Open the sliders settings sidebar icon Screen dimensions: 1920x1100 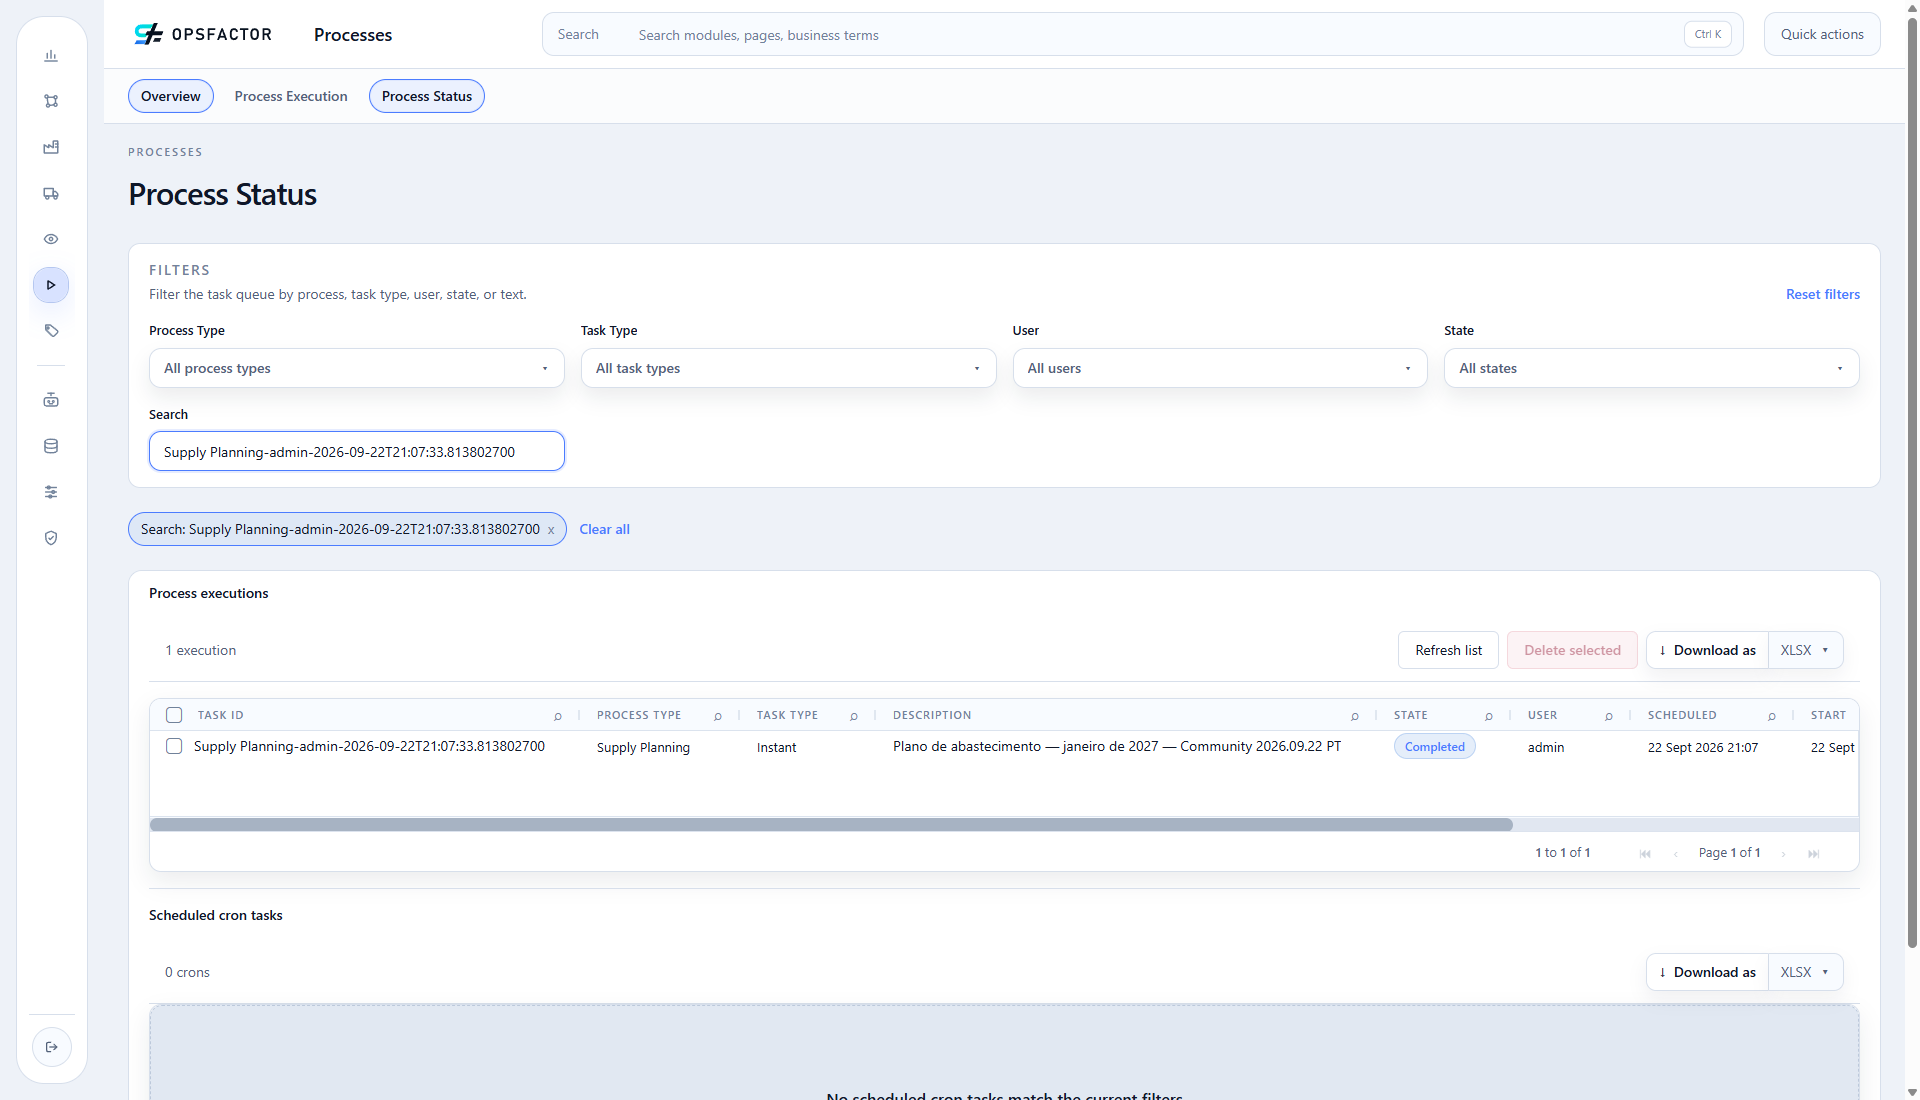pyautogui.click(x=51, y=492)
